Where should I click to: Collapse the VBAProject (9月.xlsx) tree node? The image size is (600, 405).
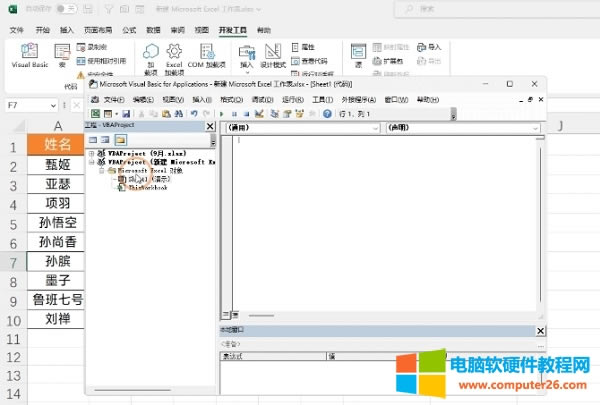(x=91, y=153)
